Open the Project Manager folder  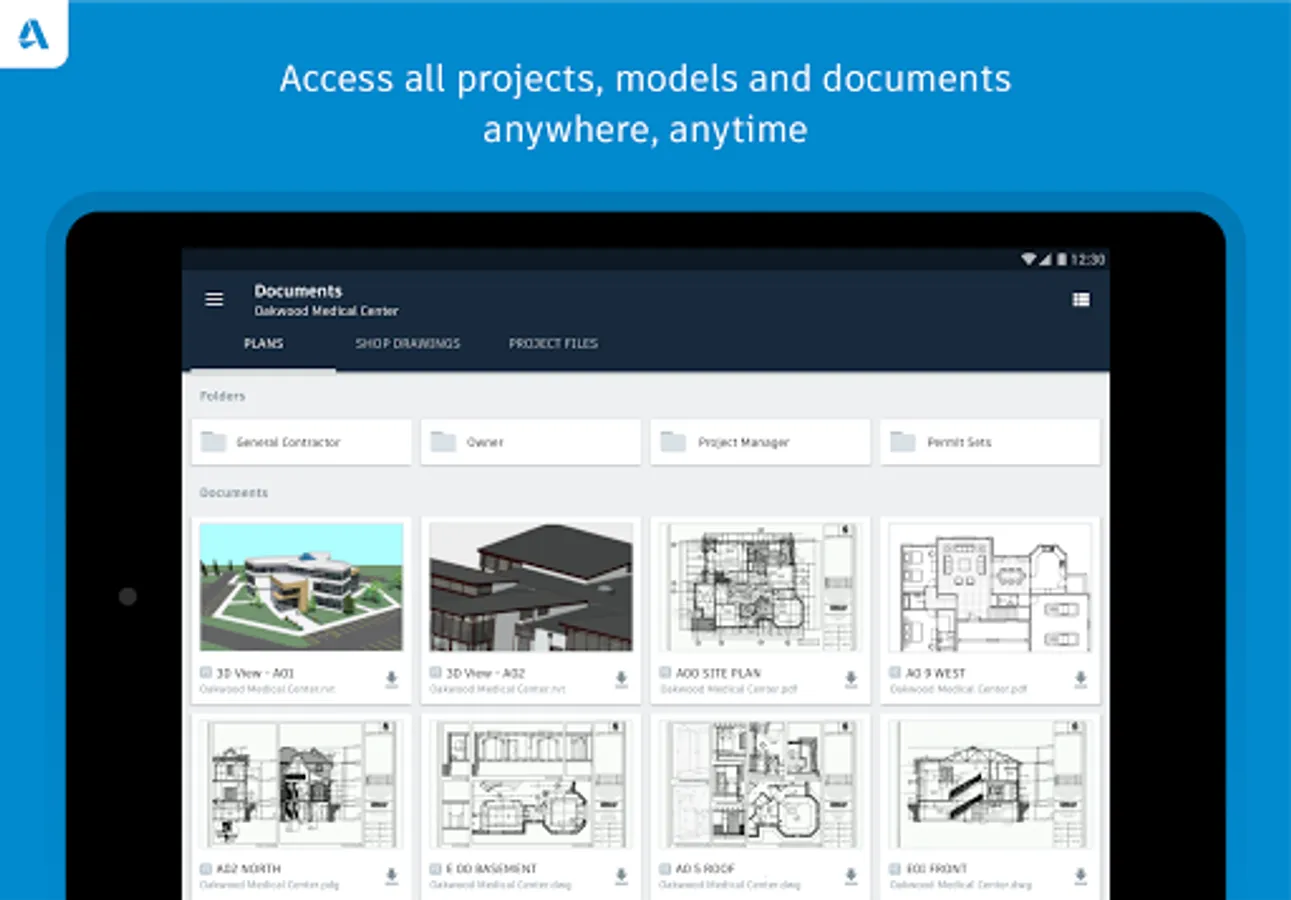760,442
